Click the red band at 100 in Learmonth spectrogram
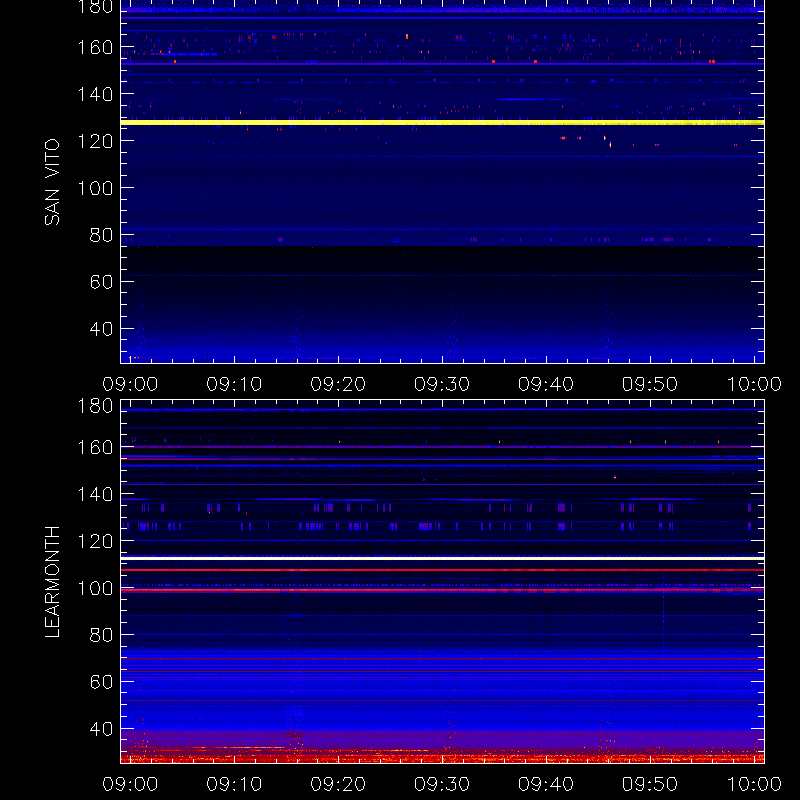The width and height of the screenshot is (800, 800). pos(442,590)
